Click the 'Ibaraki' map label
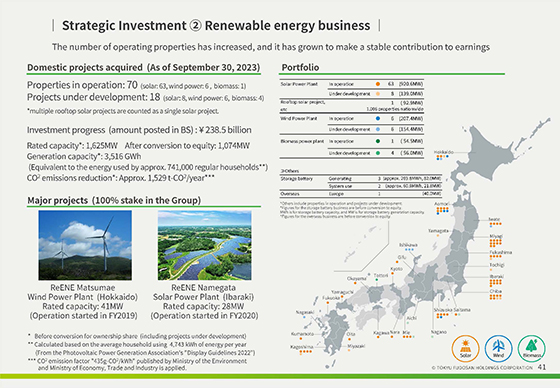Screen dimensions: 560x388 (496, 277)
